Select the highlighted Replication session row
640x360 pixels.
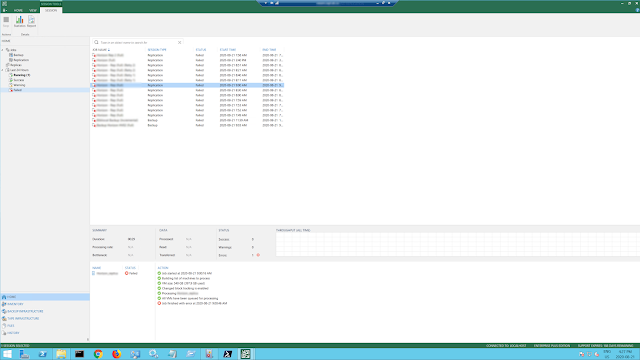click(x=187, y=85)
